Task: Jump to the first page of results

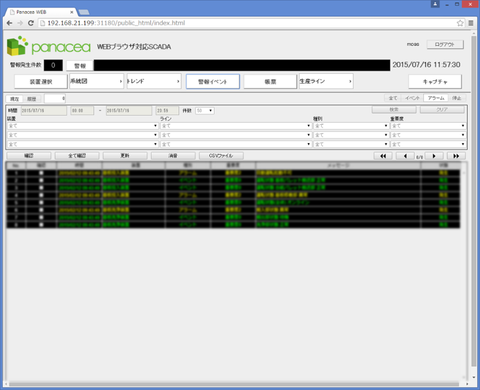Action: tap(383, 156)
